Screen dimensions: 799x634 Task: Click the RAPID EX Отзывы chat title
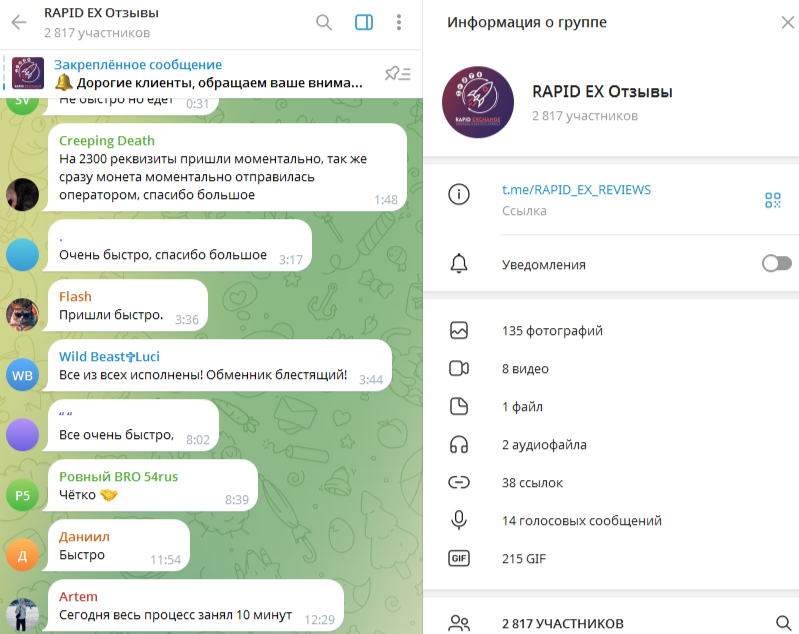pos(101,13)
